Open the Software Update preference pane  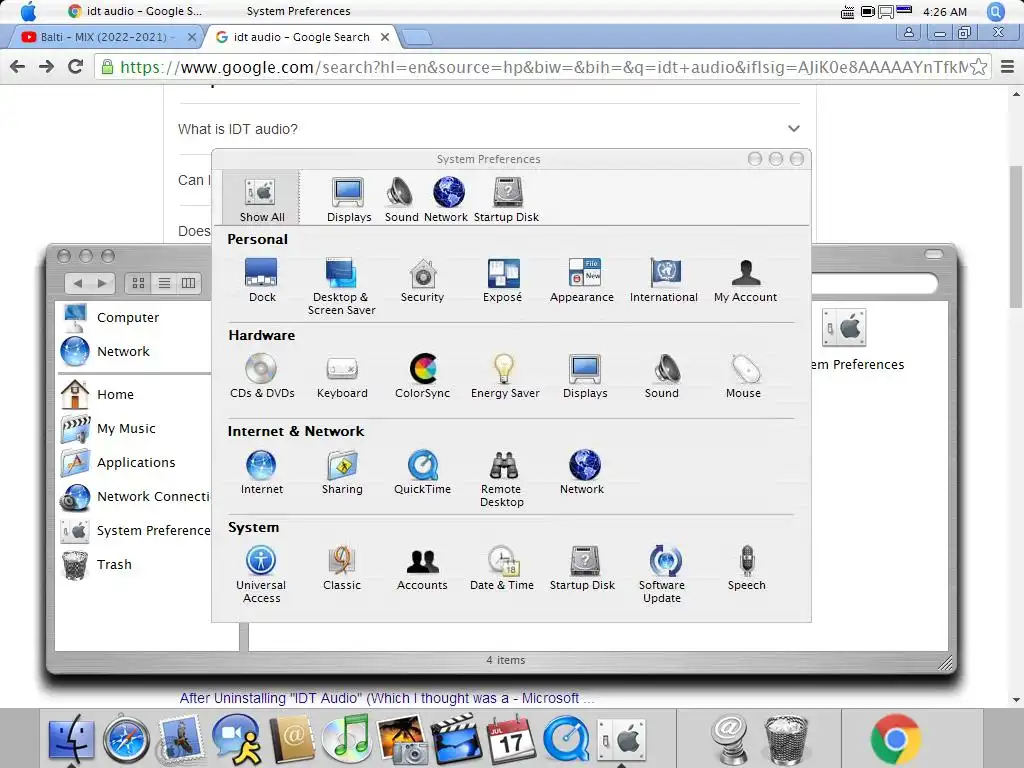click(x=662, y=574)
